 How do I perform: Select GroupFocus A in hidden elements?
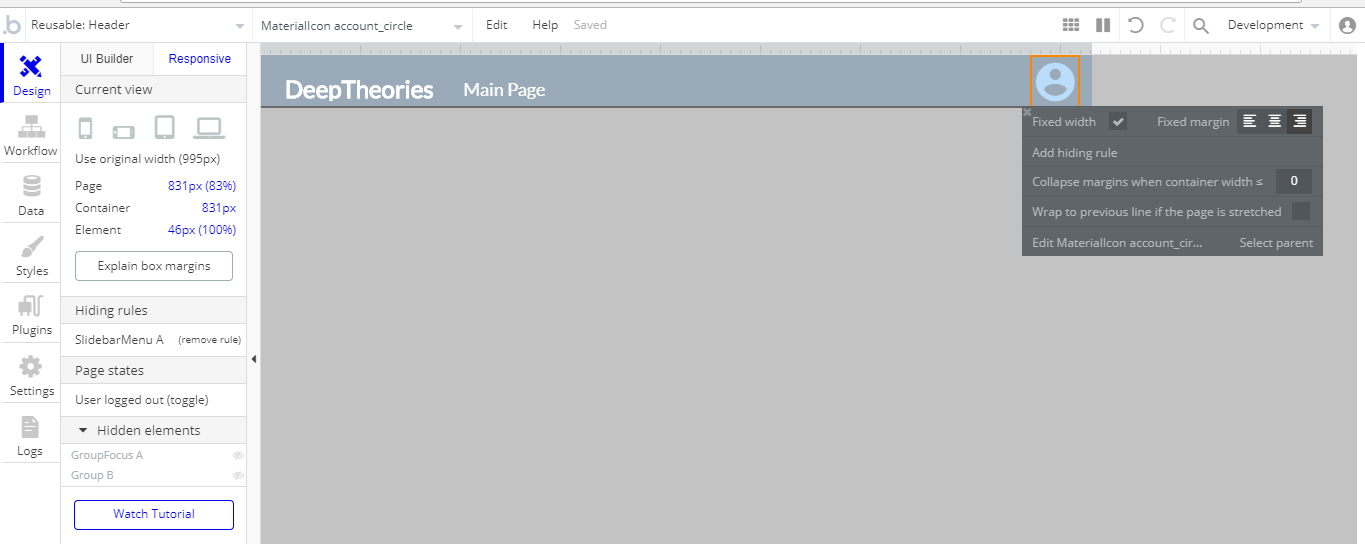coord(107,455)
